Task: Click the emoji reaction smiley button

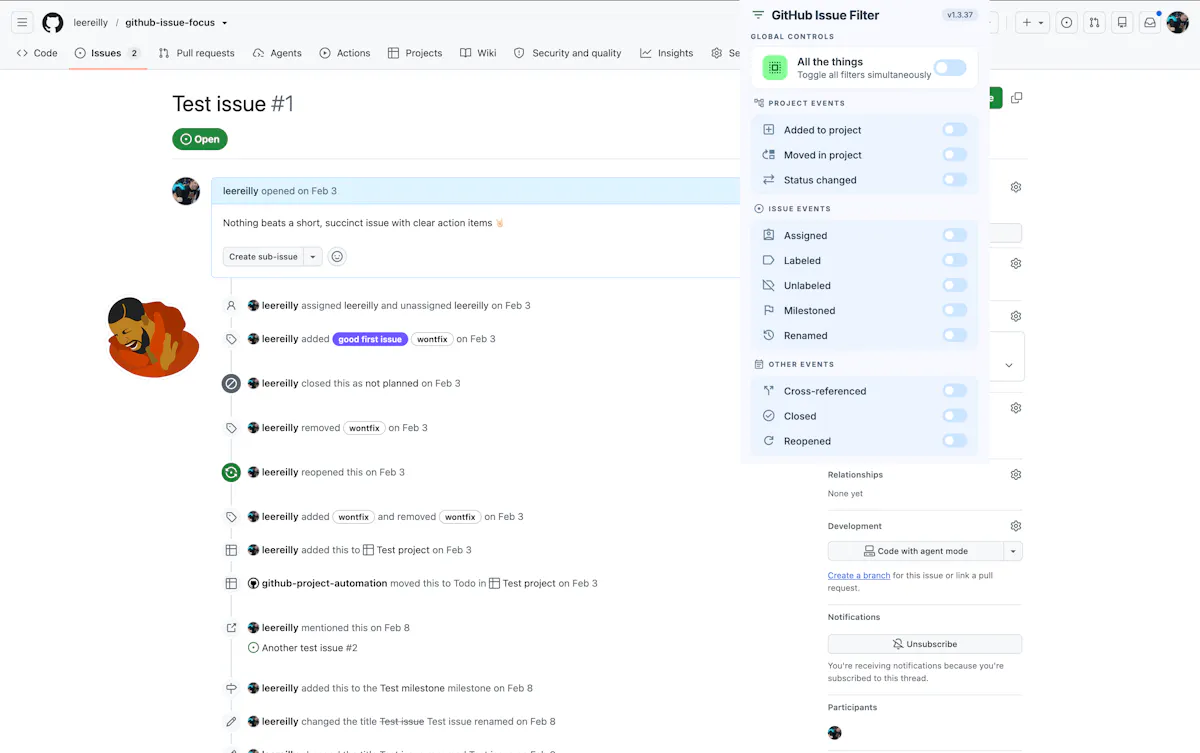Action: pyautogui.click(x=337, y=257)
